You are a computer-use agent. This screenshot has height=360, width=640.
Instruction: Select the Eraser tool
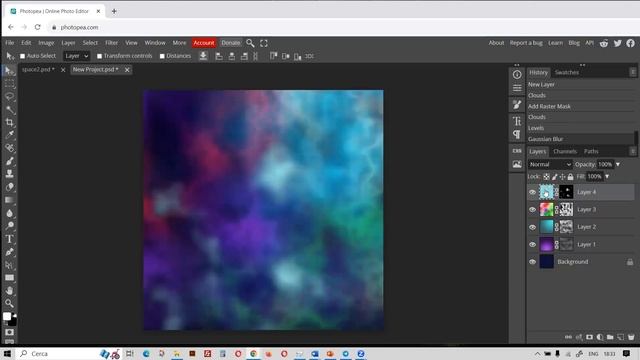9,187
